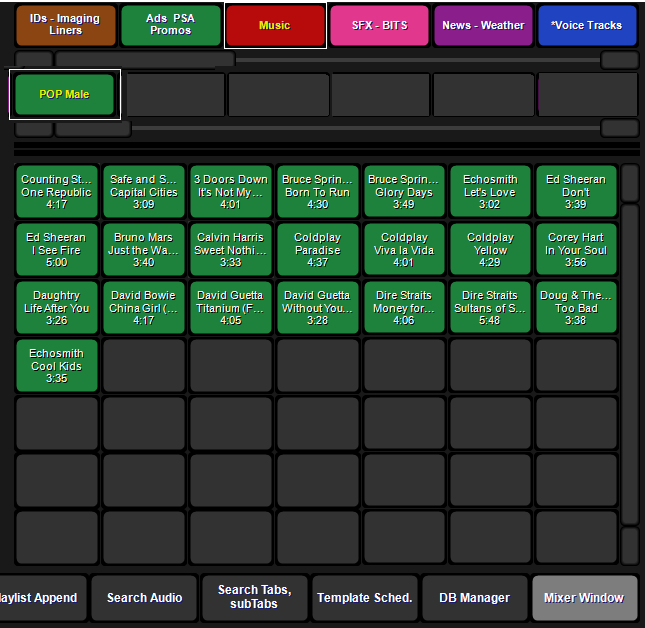Choose the Bruno Mars Just the Way track

[144, 250]
